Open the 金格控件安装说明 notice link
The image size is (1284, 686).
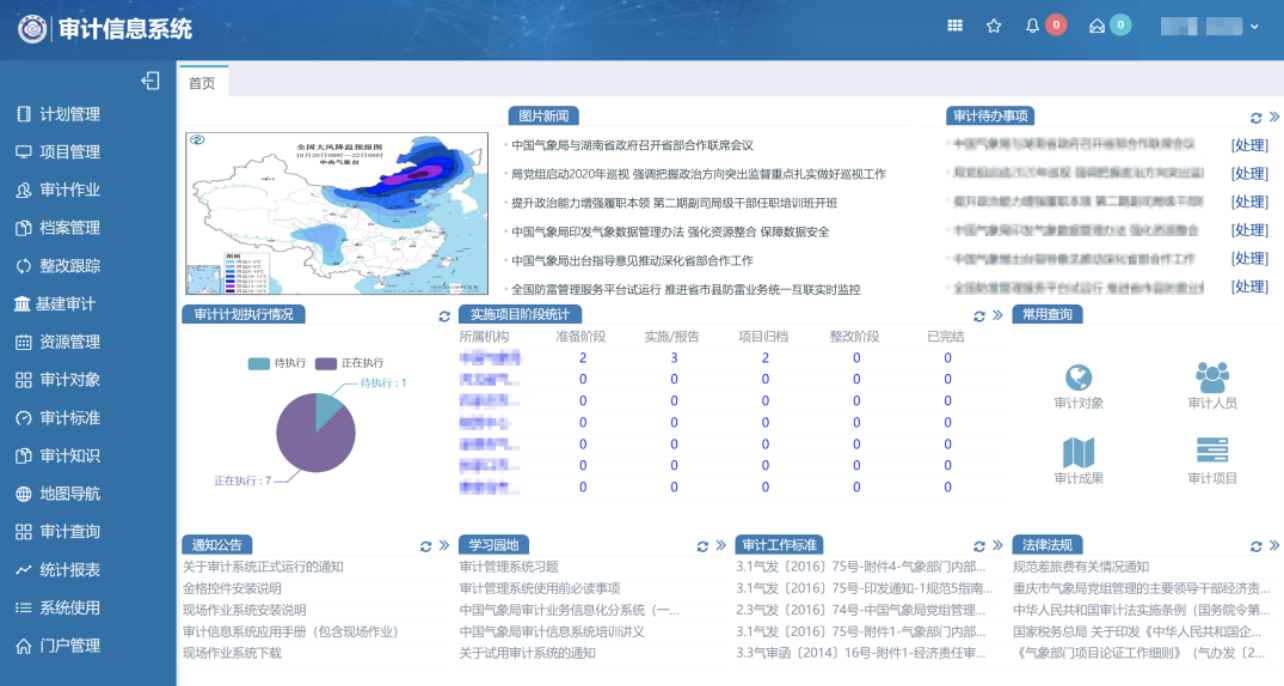pos(232,588)
